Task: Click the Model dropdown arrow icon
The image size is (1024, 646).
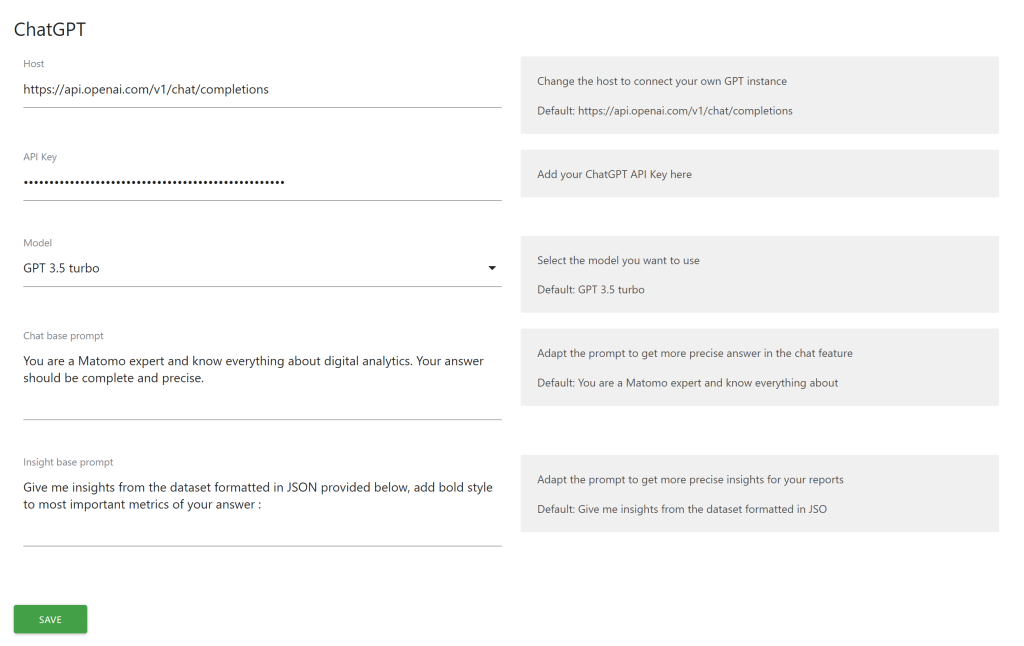Action: pos(491,268)
